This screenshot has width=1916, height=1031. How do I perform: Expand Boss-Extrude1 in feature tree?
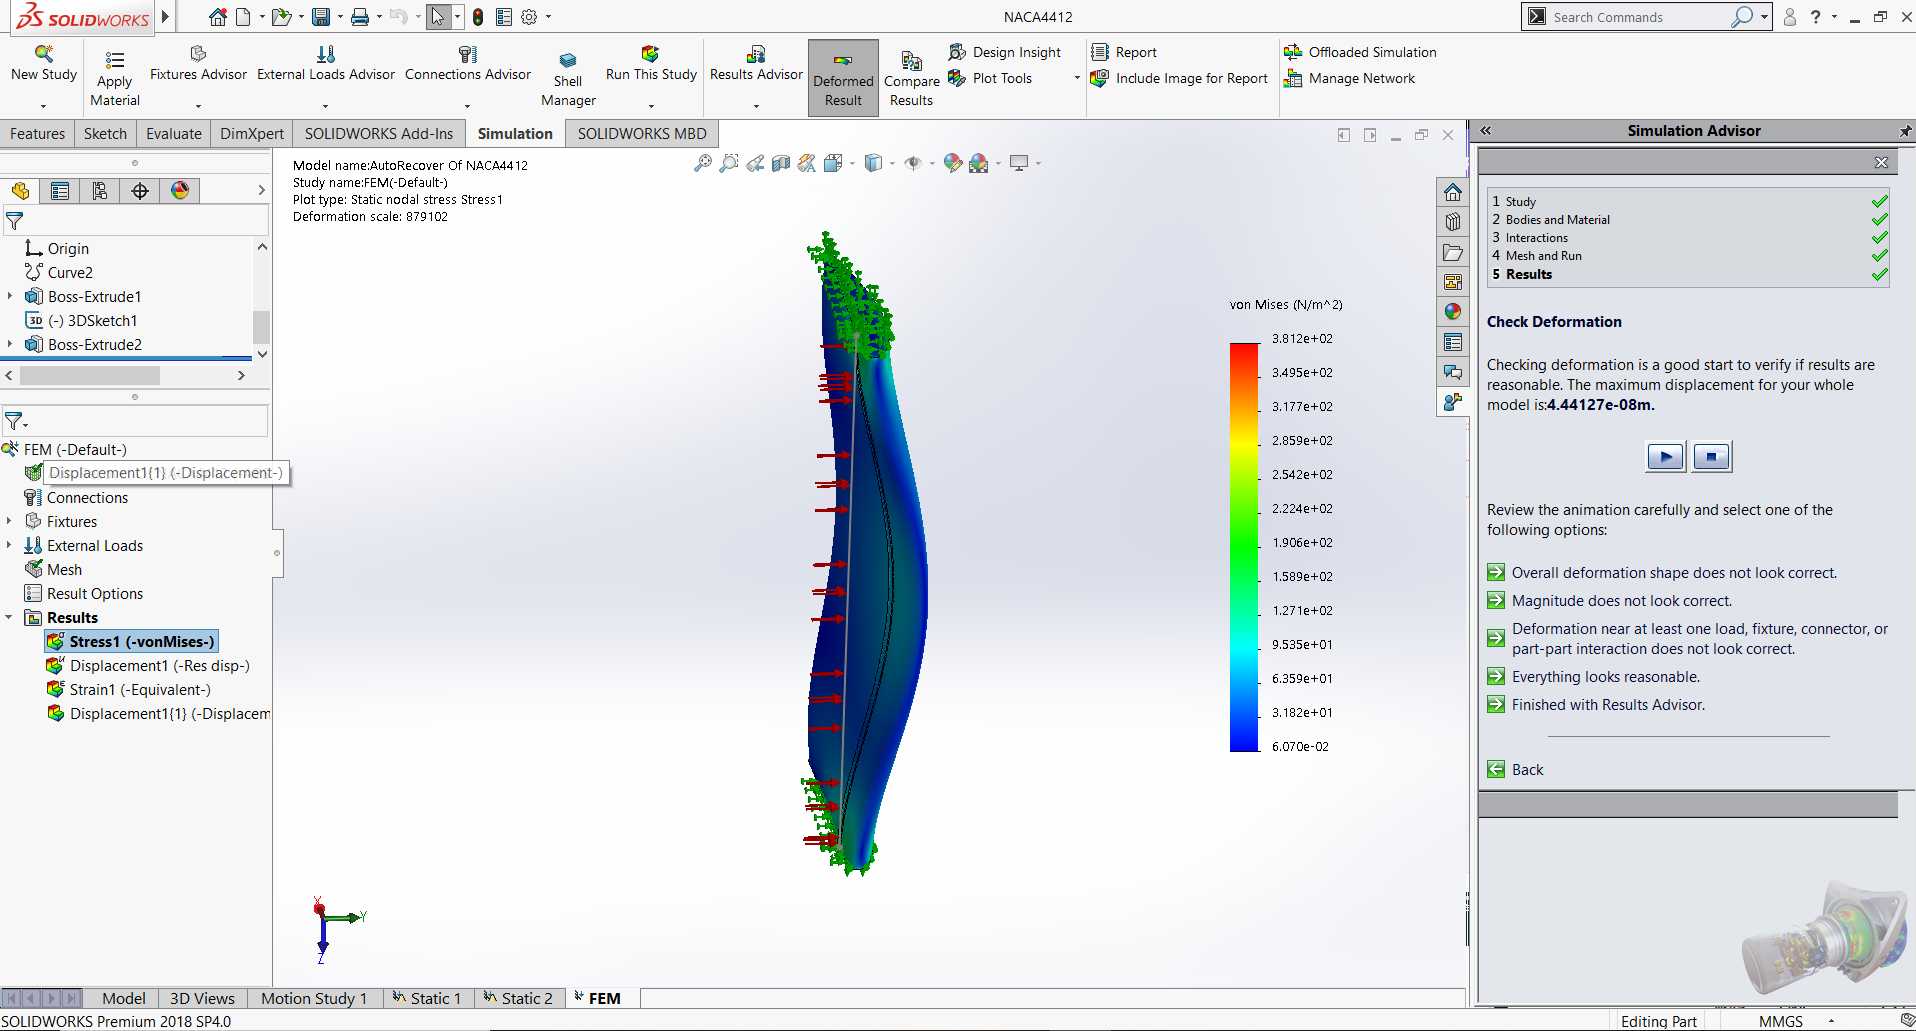[x=10, y=296]
